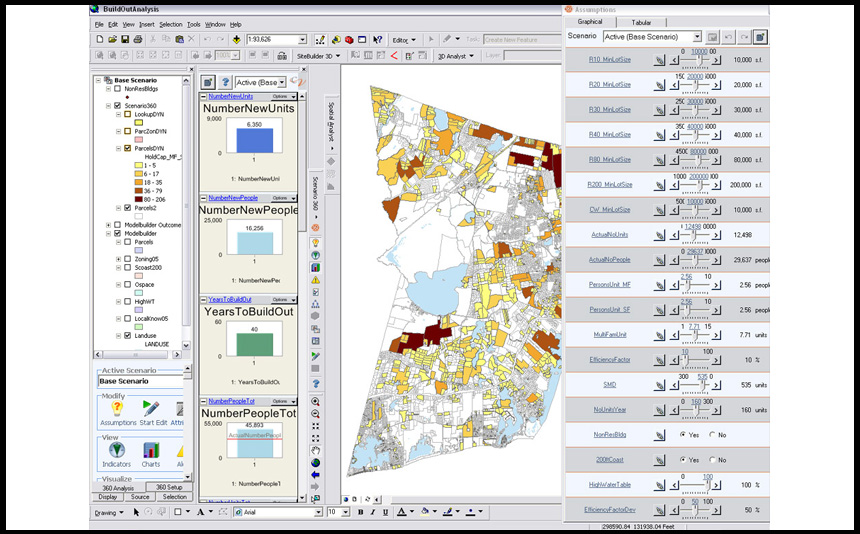Click the Zoom Out tool on vertical toolbar
The height and width of the screenshot is (534, 860).
pos(315,414)
